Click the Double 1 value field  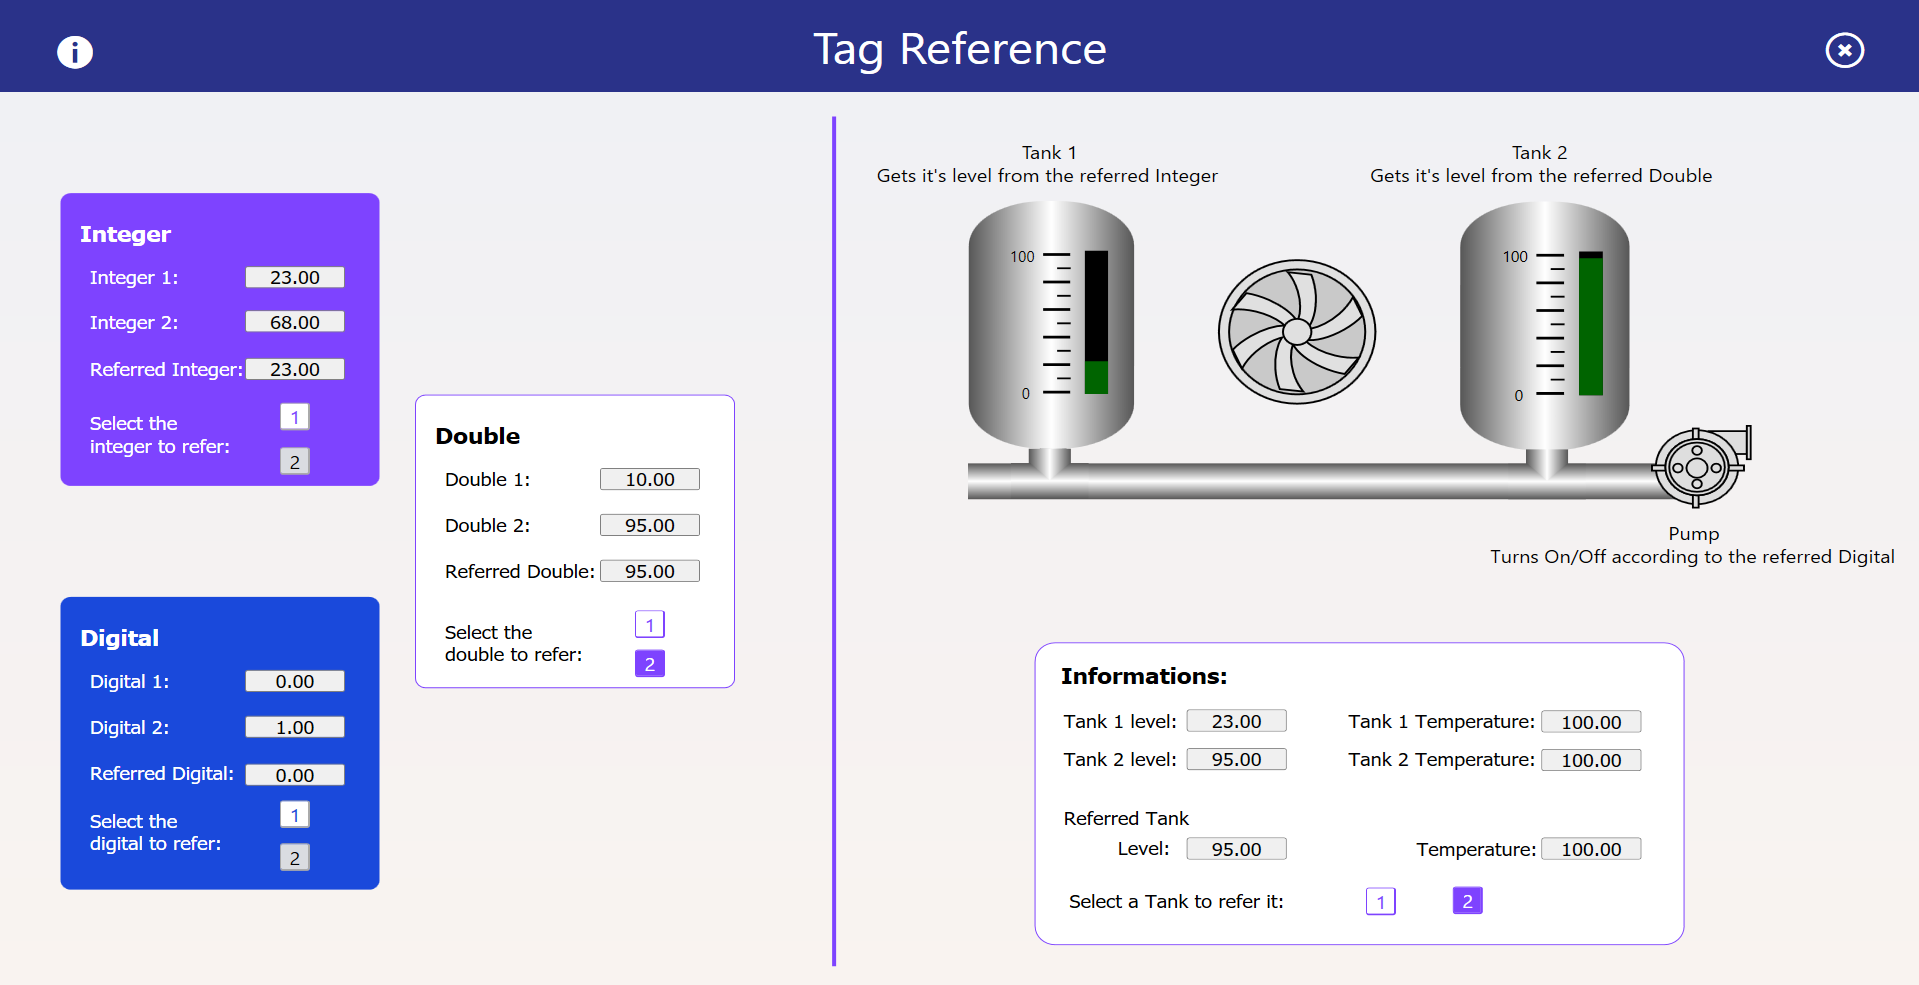coord(649,480)
